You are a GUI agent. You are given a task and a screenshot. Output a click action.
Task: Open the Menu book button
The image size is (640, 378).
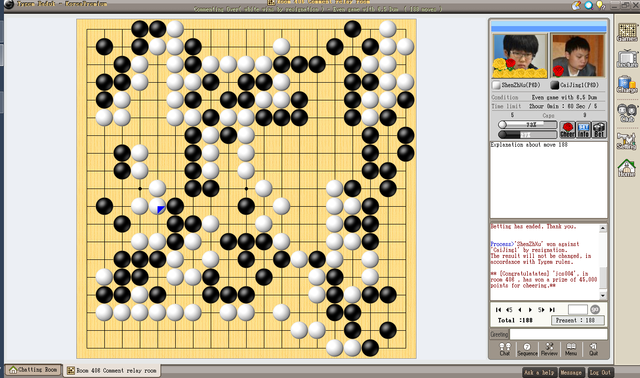click(571, 349)
